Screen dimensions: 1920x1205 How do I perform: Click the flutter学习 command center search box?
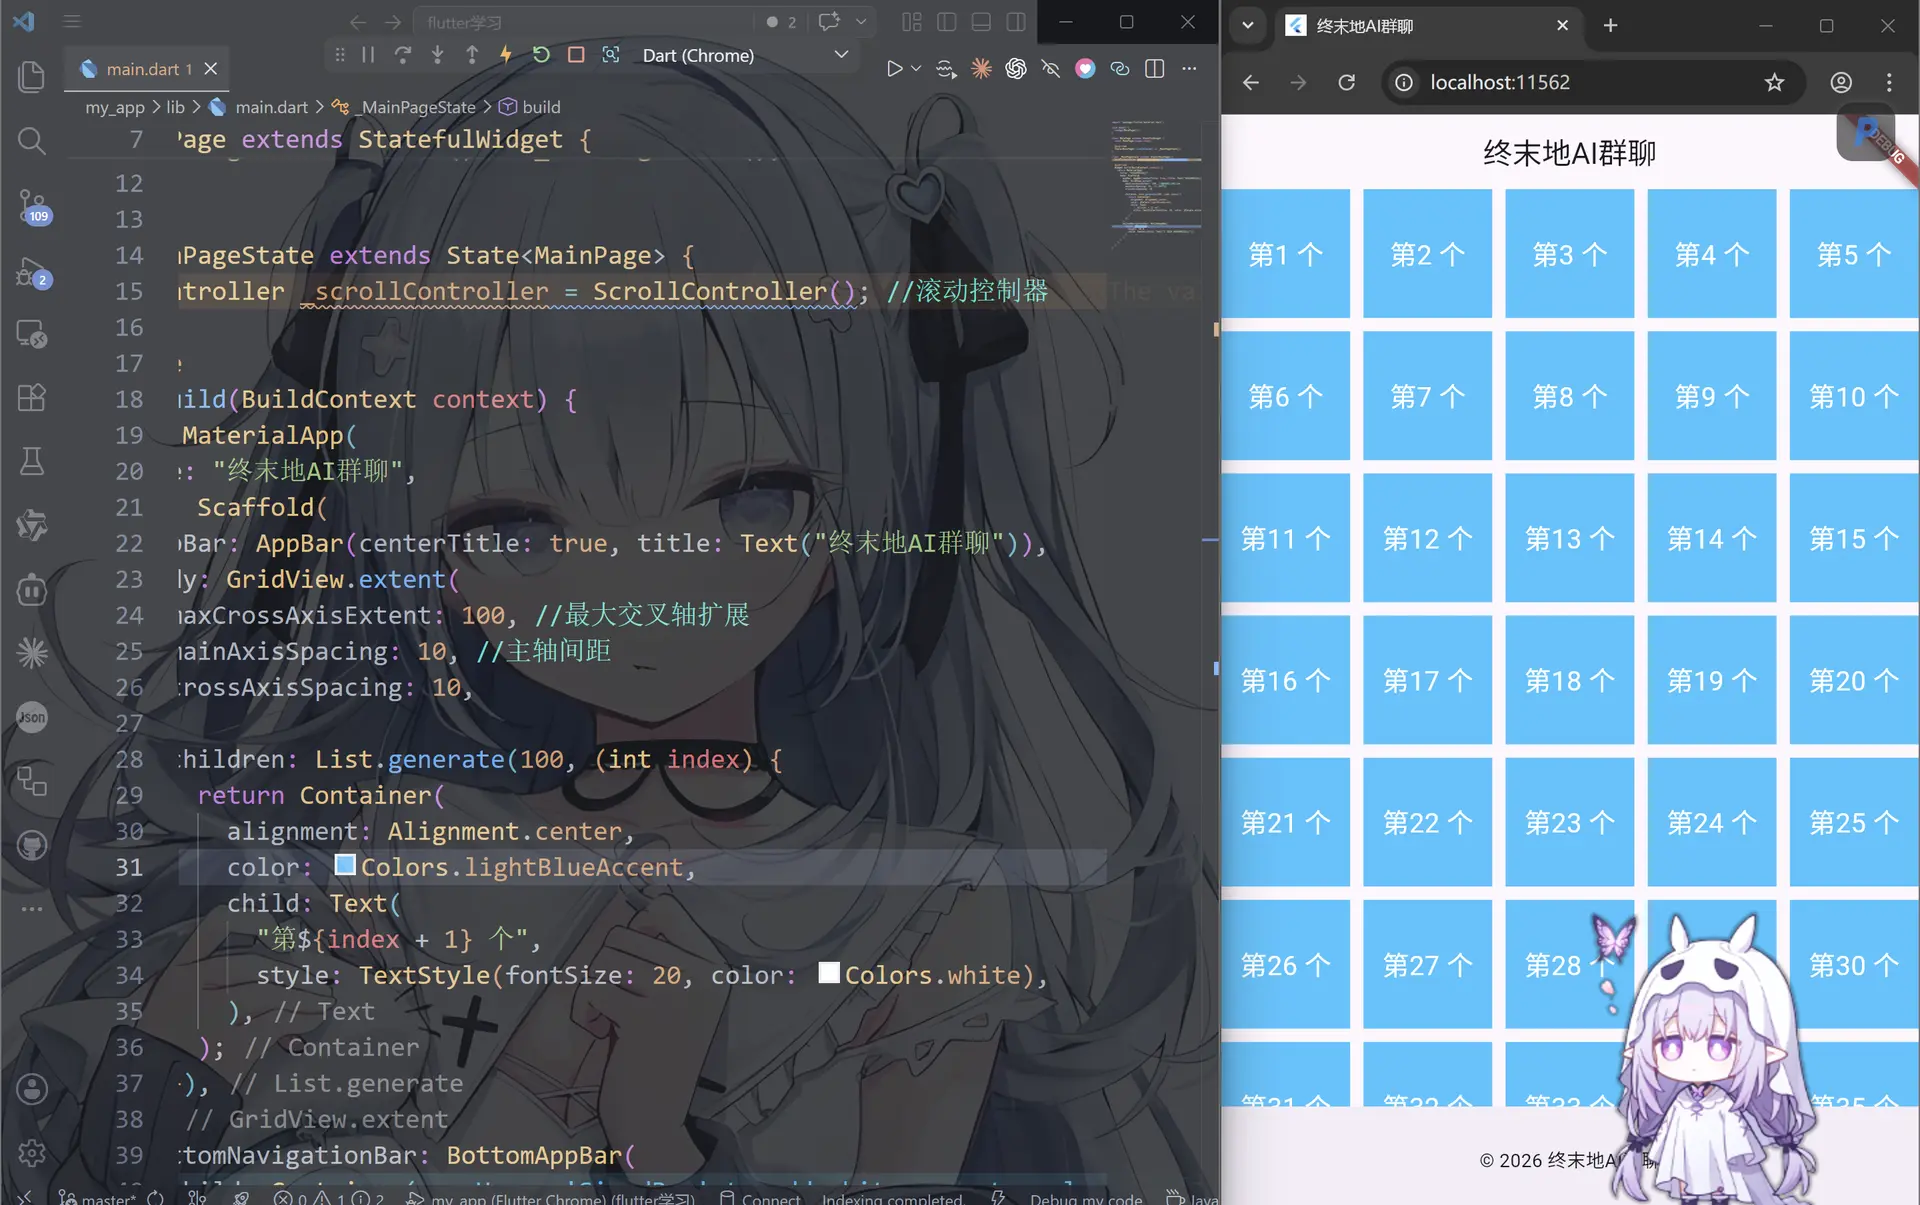(585, 22)
